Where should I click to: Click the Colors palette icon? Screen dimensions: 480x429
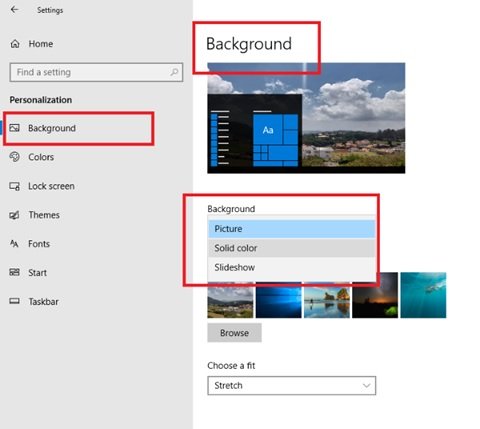pyautogui.click(x=14, y=157)
